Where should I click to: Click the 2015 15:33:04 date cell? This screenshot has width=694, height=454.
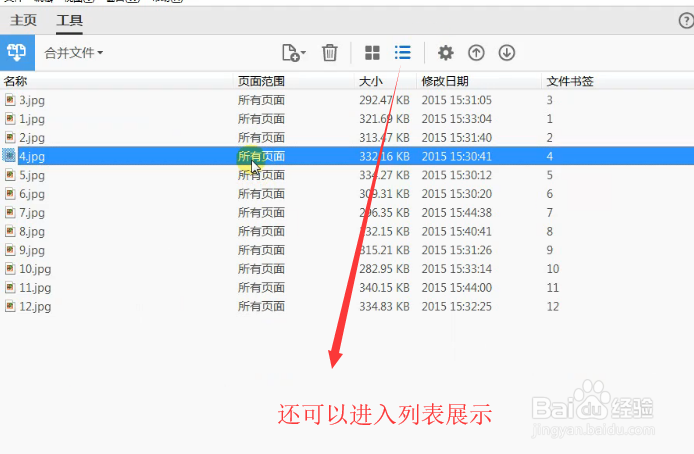(x=456, y=119)
